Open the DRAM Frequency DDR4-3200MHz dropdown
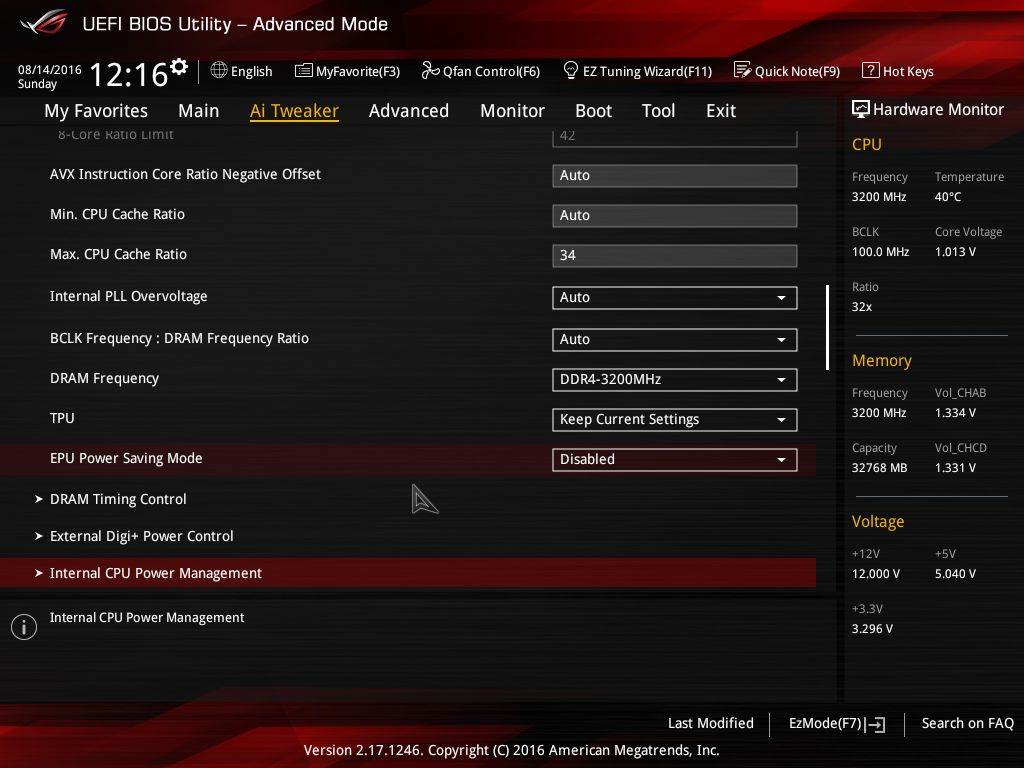 coord(675,380)
